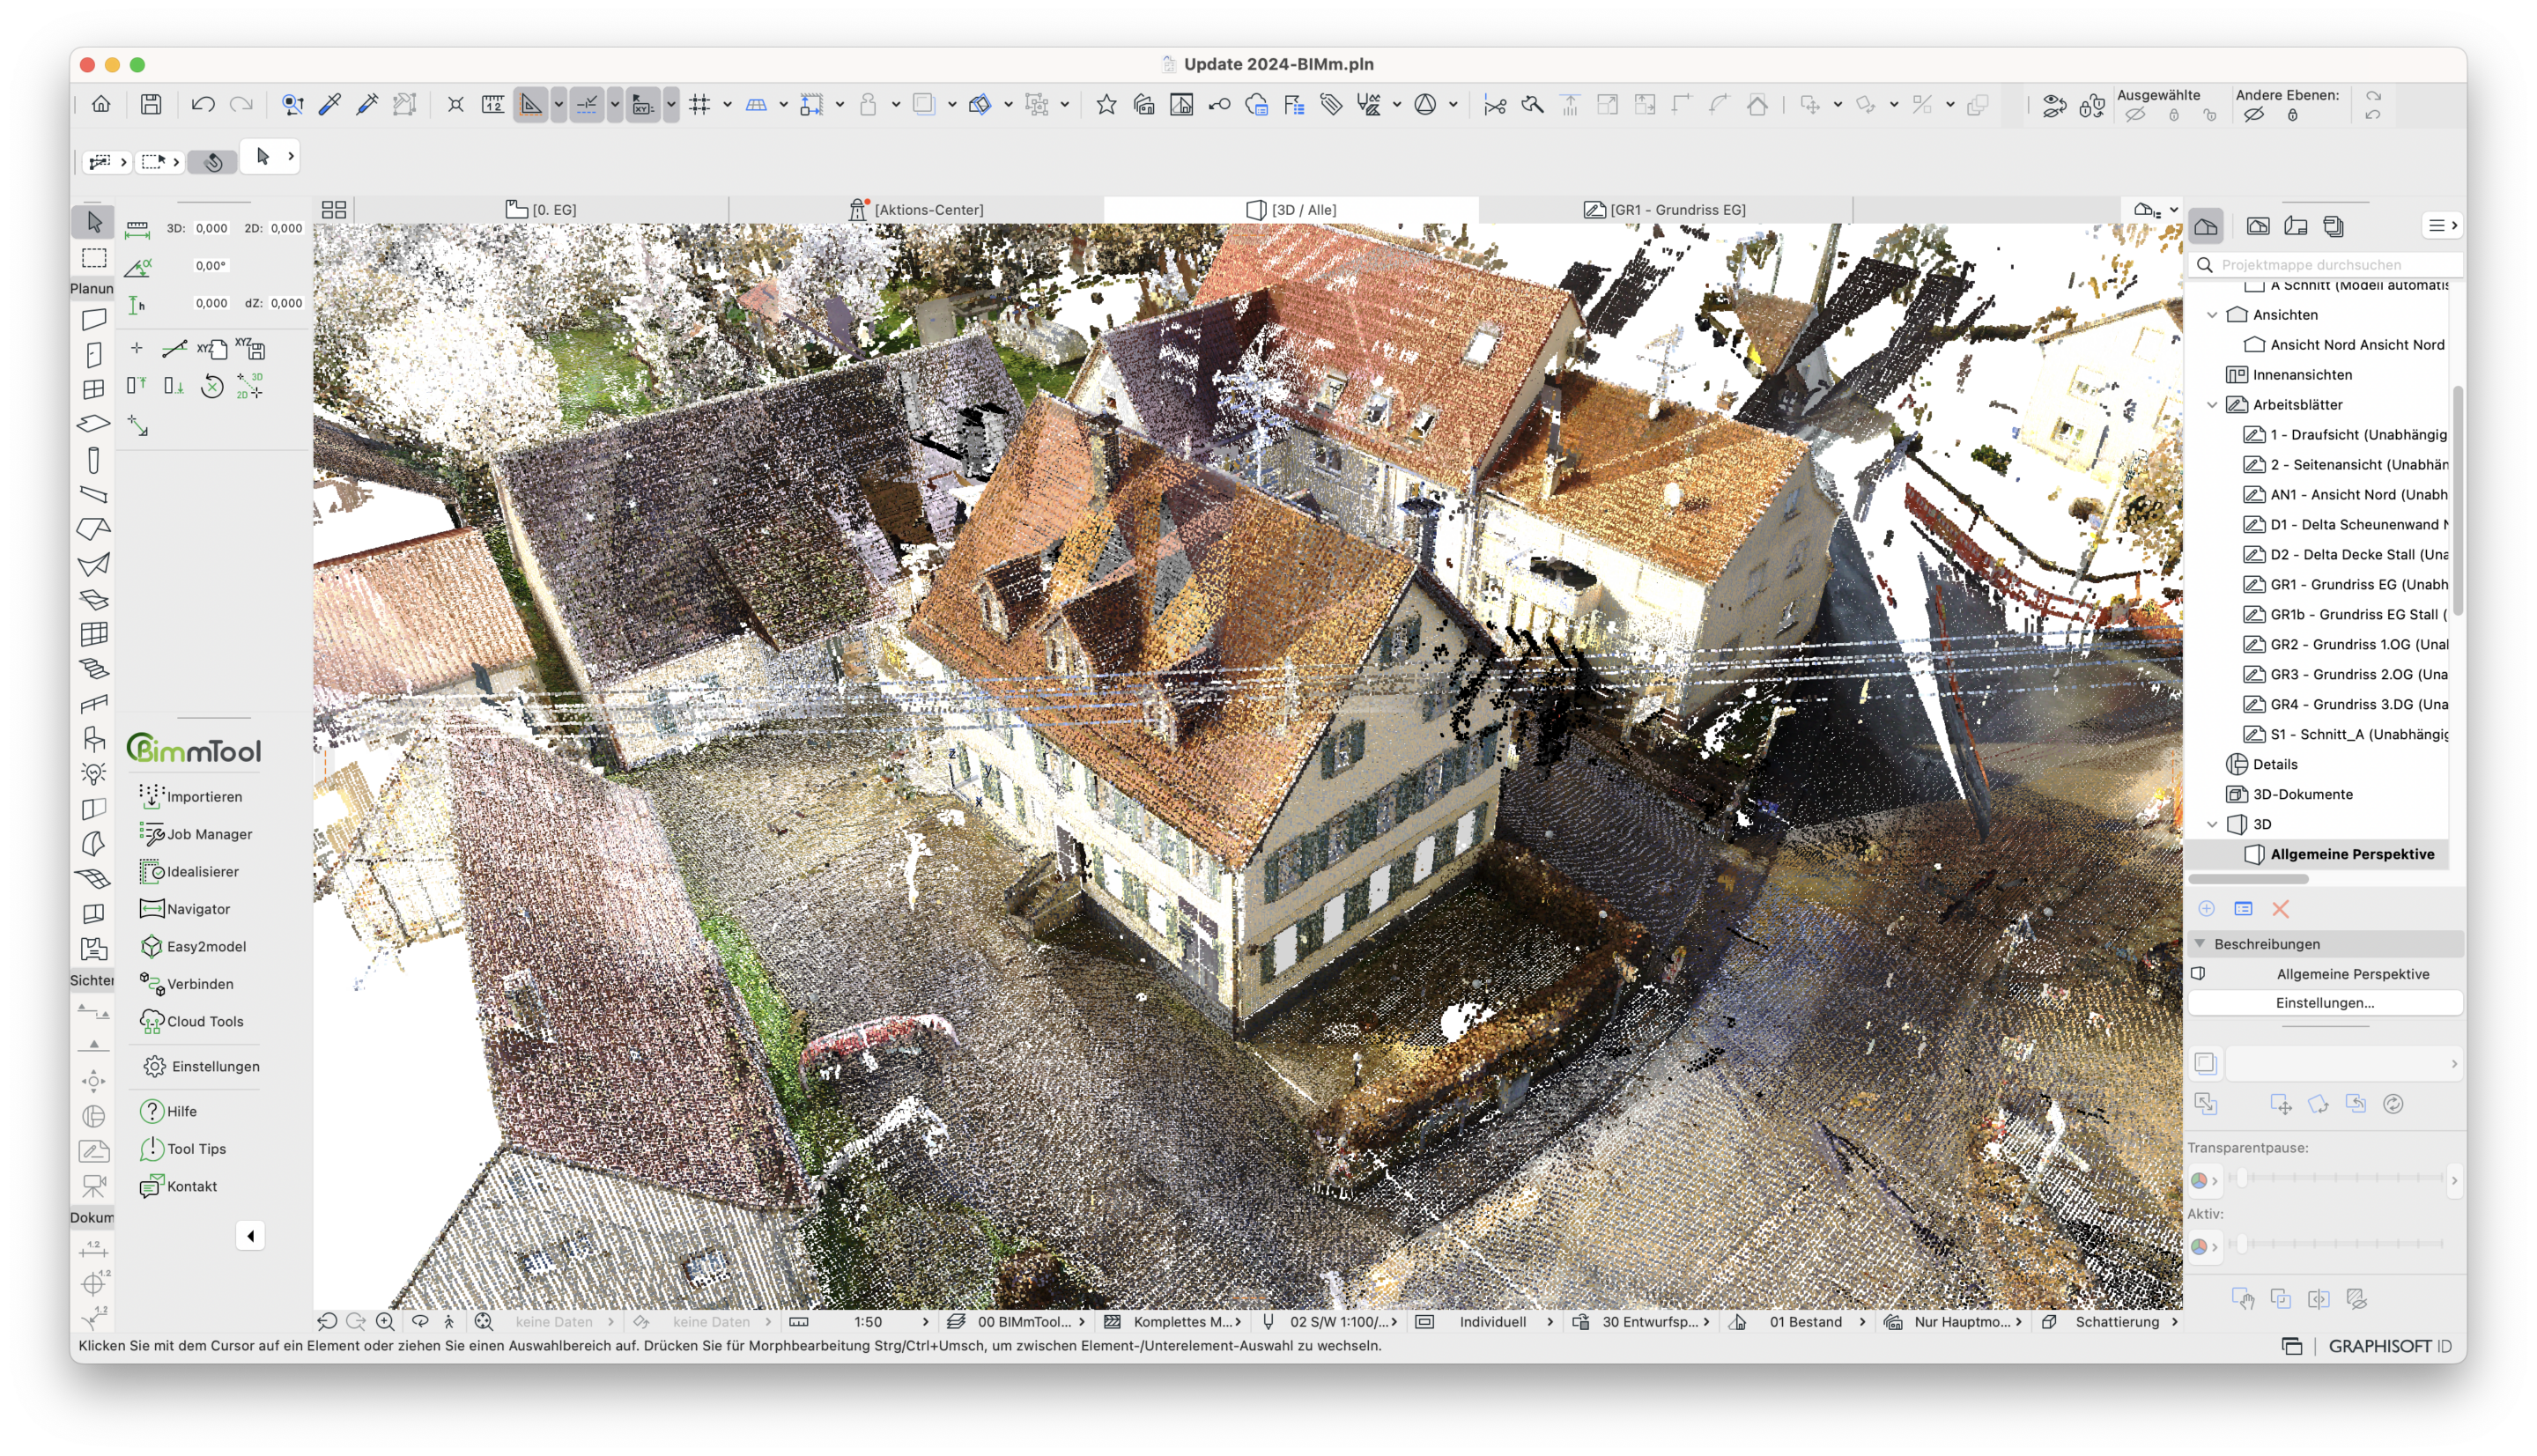Open BIMmTool Hilfe
Image resolution: width=2537 pixels, height=1456 pixels.
[x=169, y=1111]
